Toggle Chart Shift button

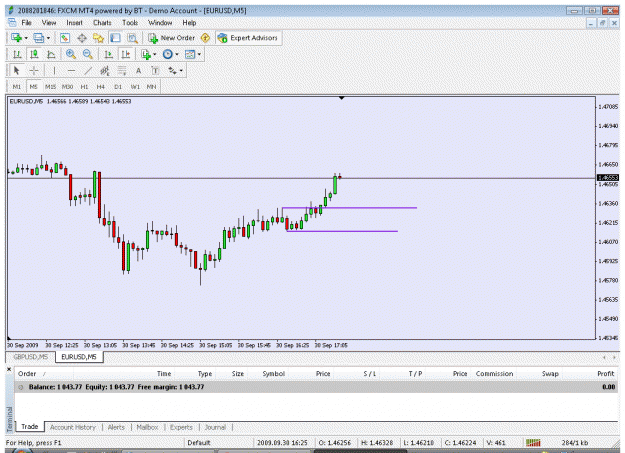click(x=126, y=54)
